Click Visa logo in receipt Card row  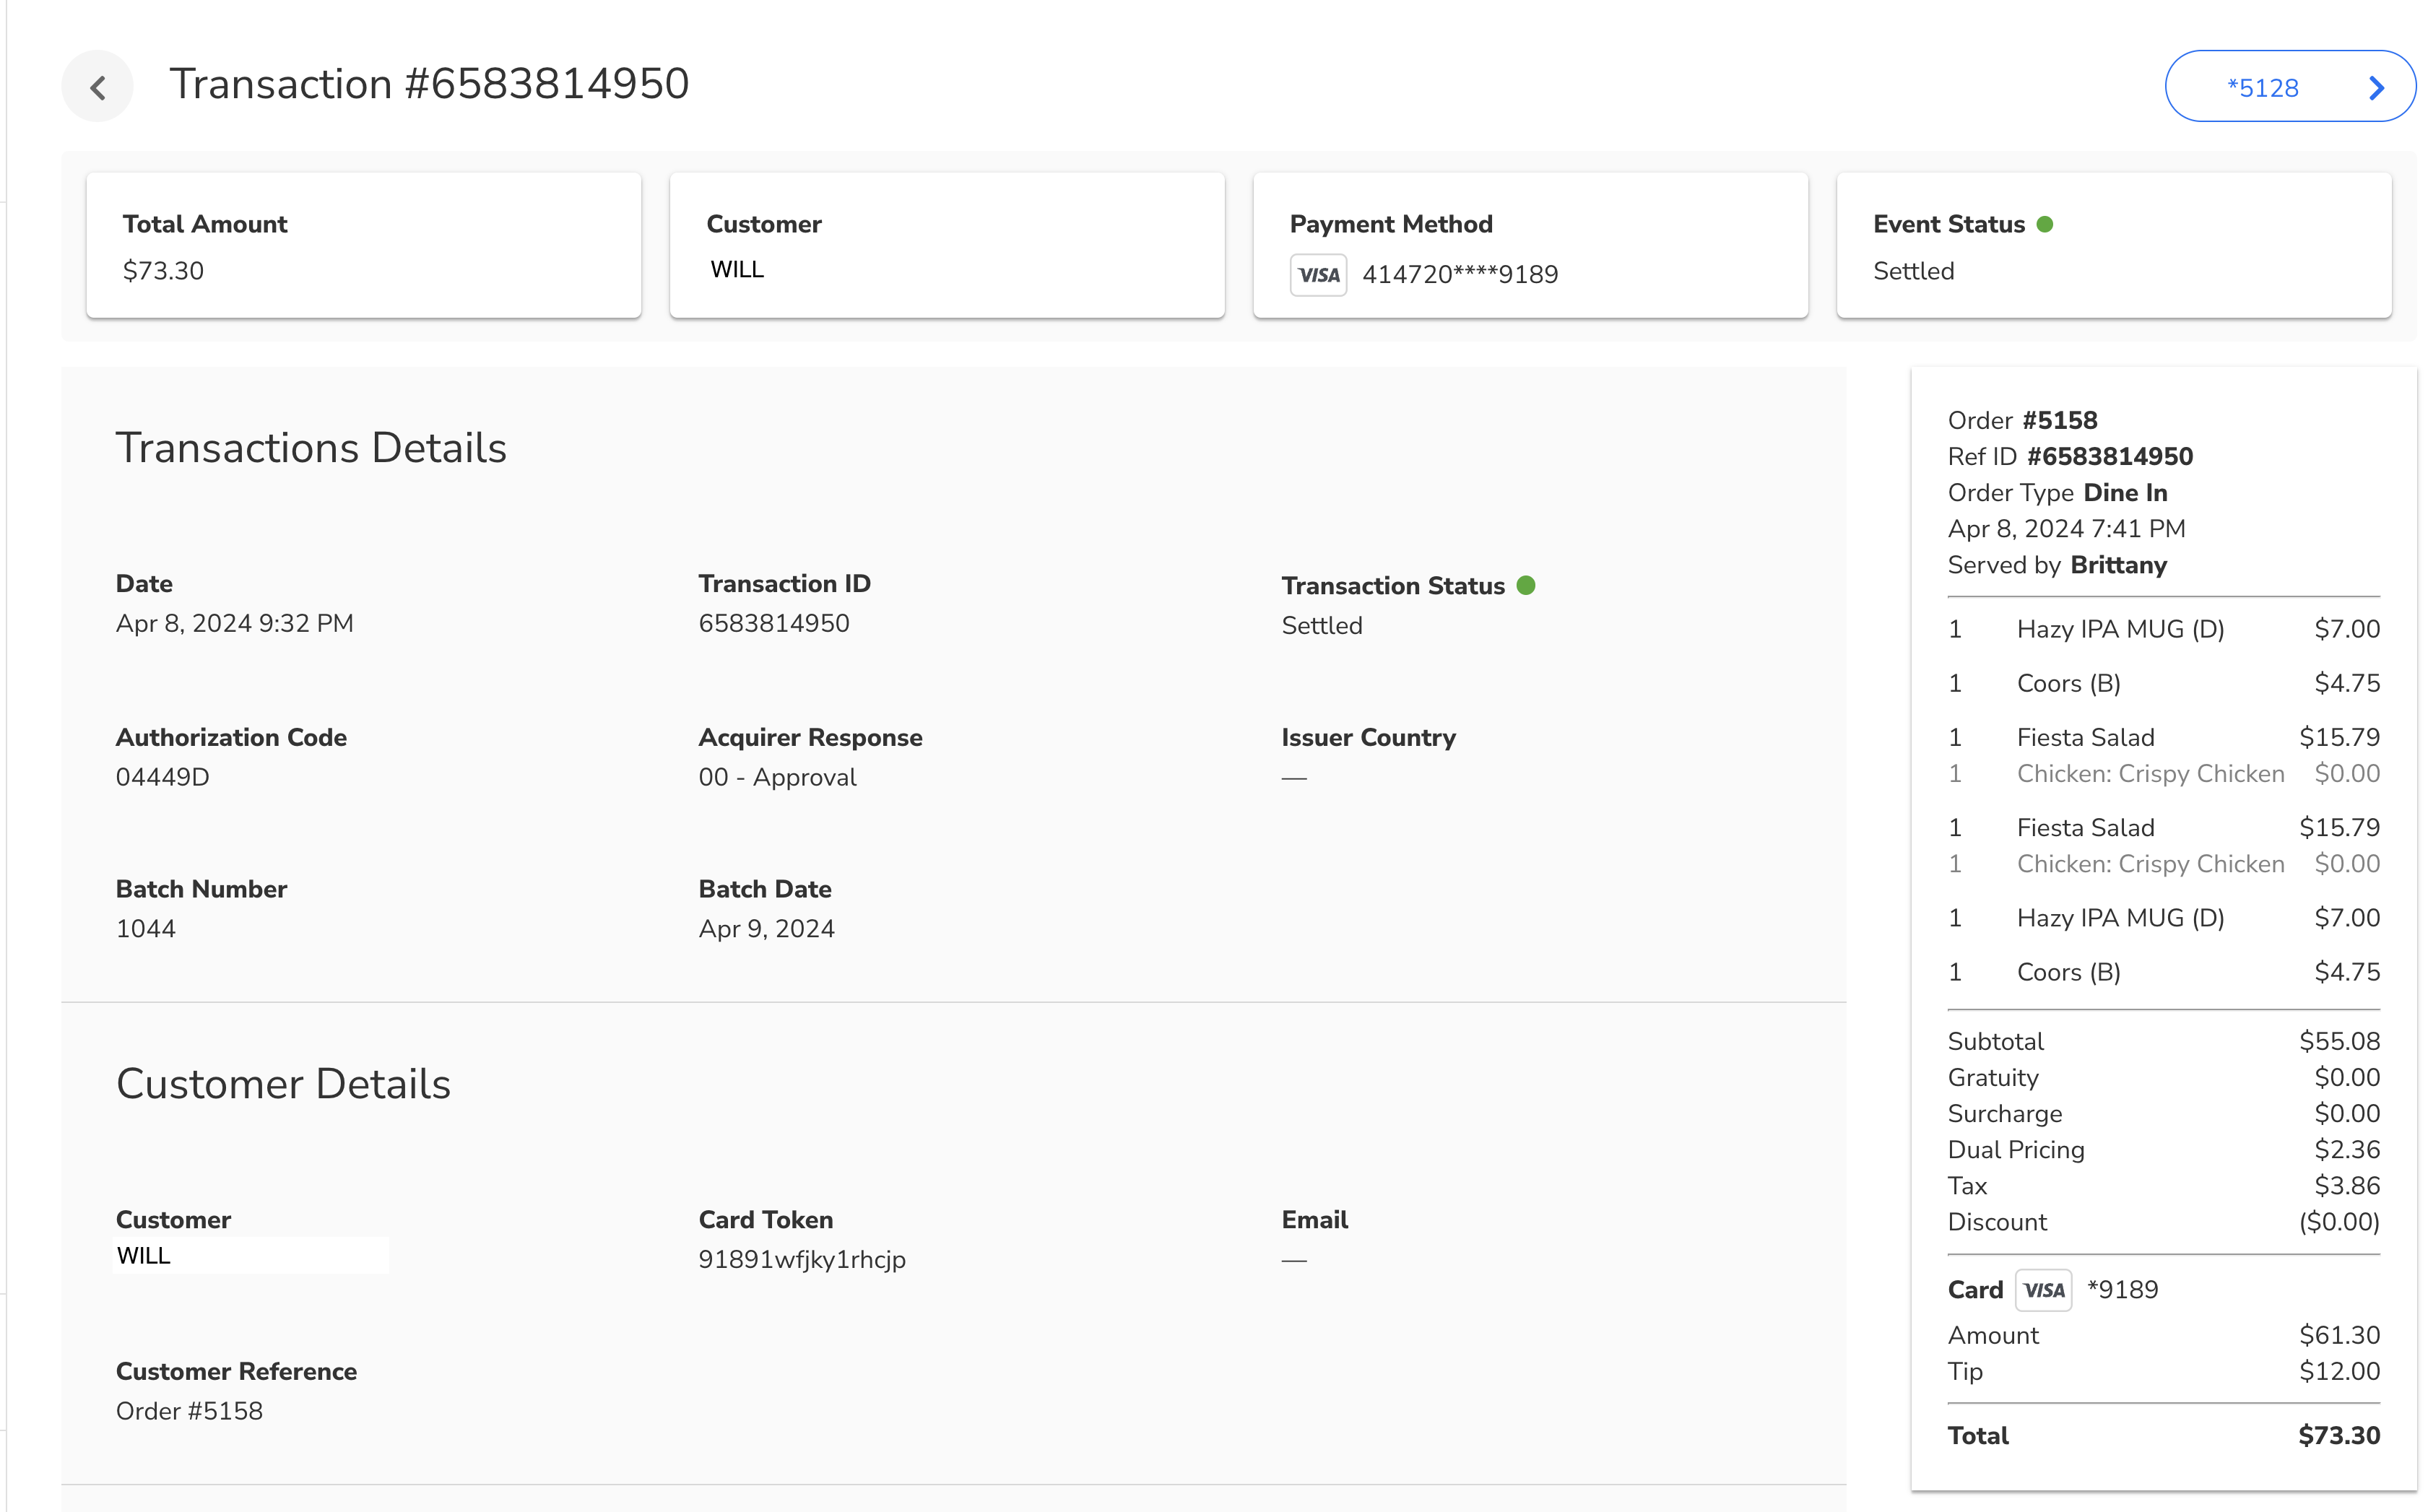click(2042, 1290)
